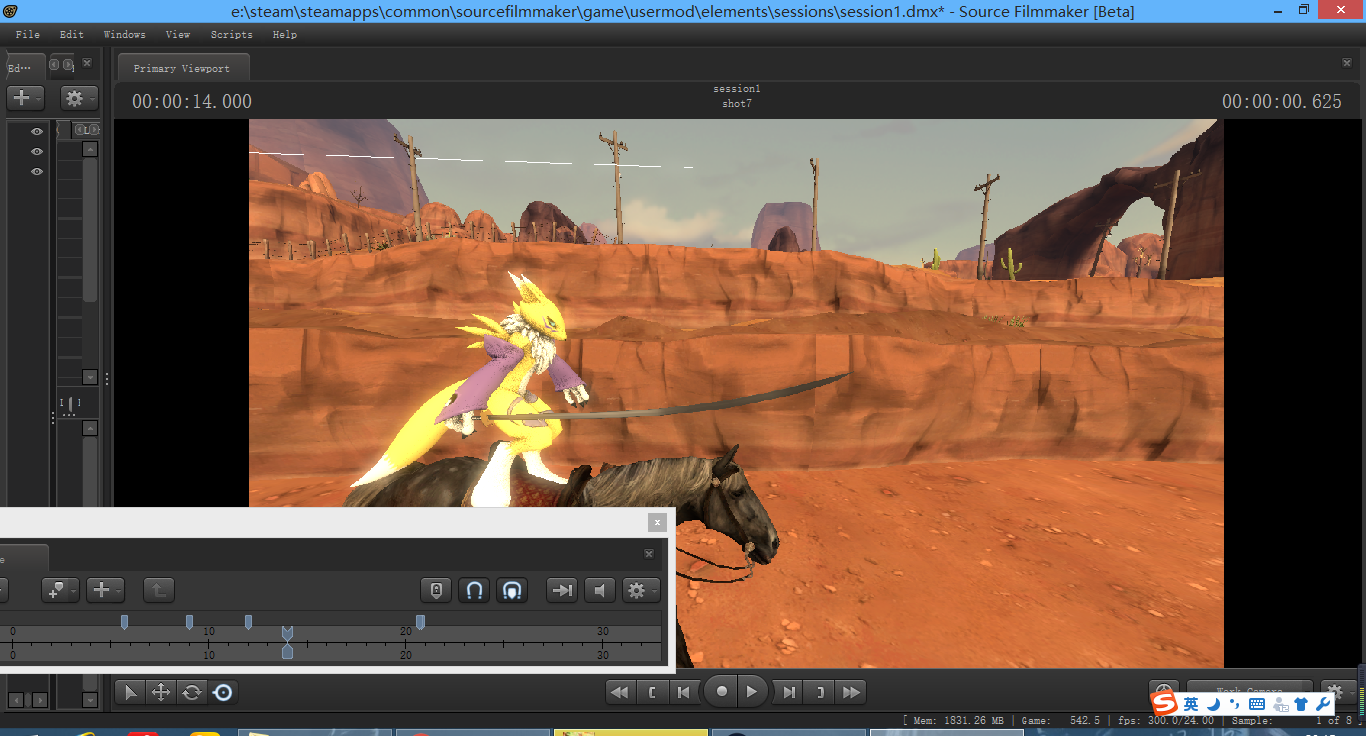Select the Rotate manipulator tool
Viewport: 1366px width, 736px height.
[192, 692]
